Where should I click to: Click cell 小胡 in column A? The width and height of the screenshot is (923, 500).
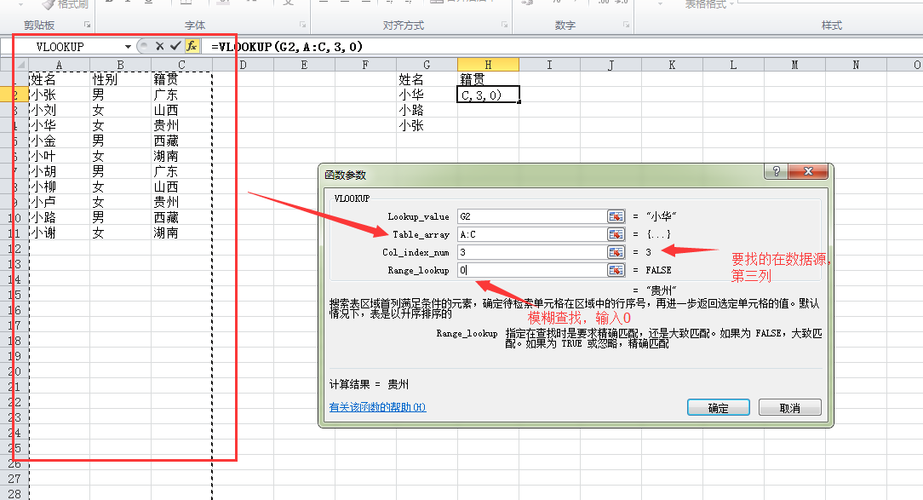tap(59, 171)
